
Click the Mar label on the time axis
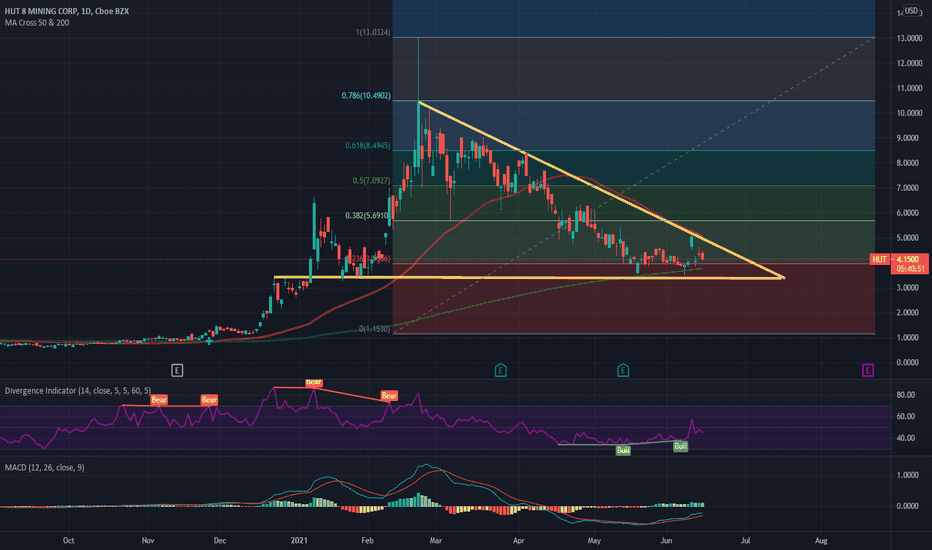point(436,540)
